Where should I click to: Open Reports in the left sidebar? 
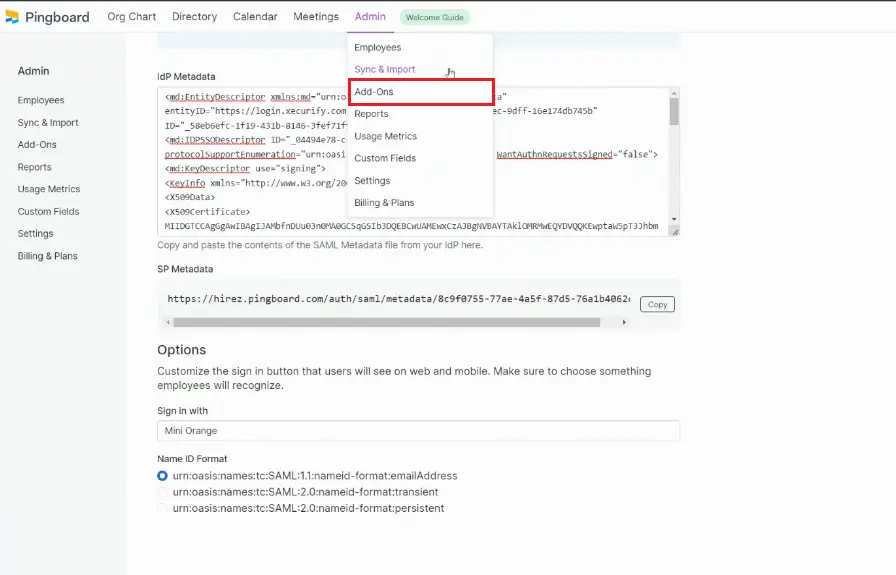pyautogui.click(x=34, y=167)
